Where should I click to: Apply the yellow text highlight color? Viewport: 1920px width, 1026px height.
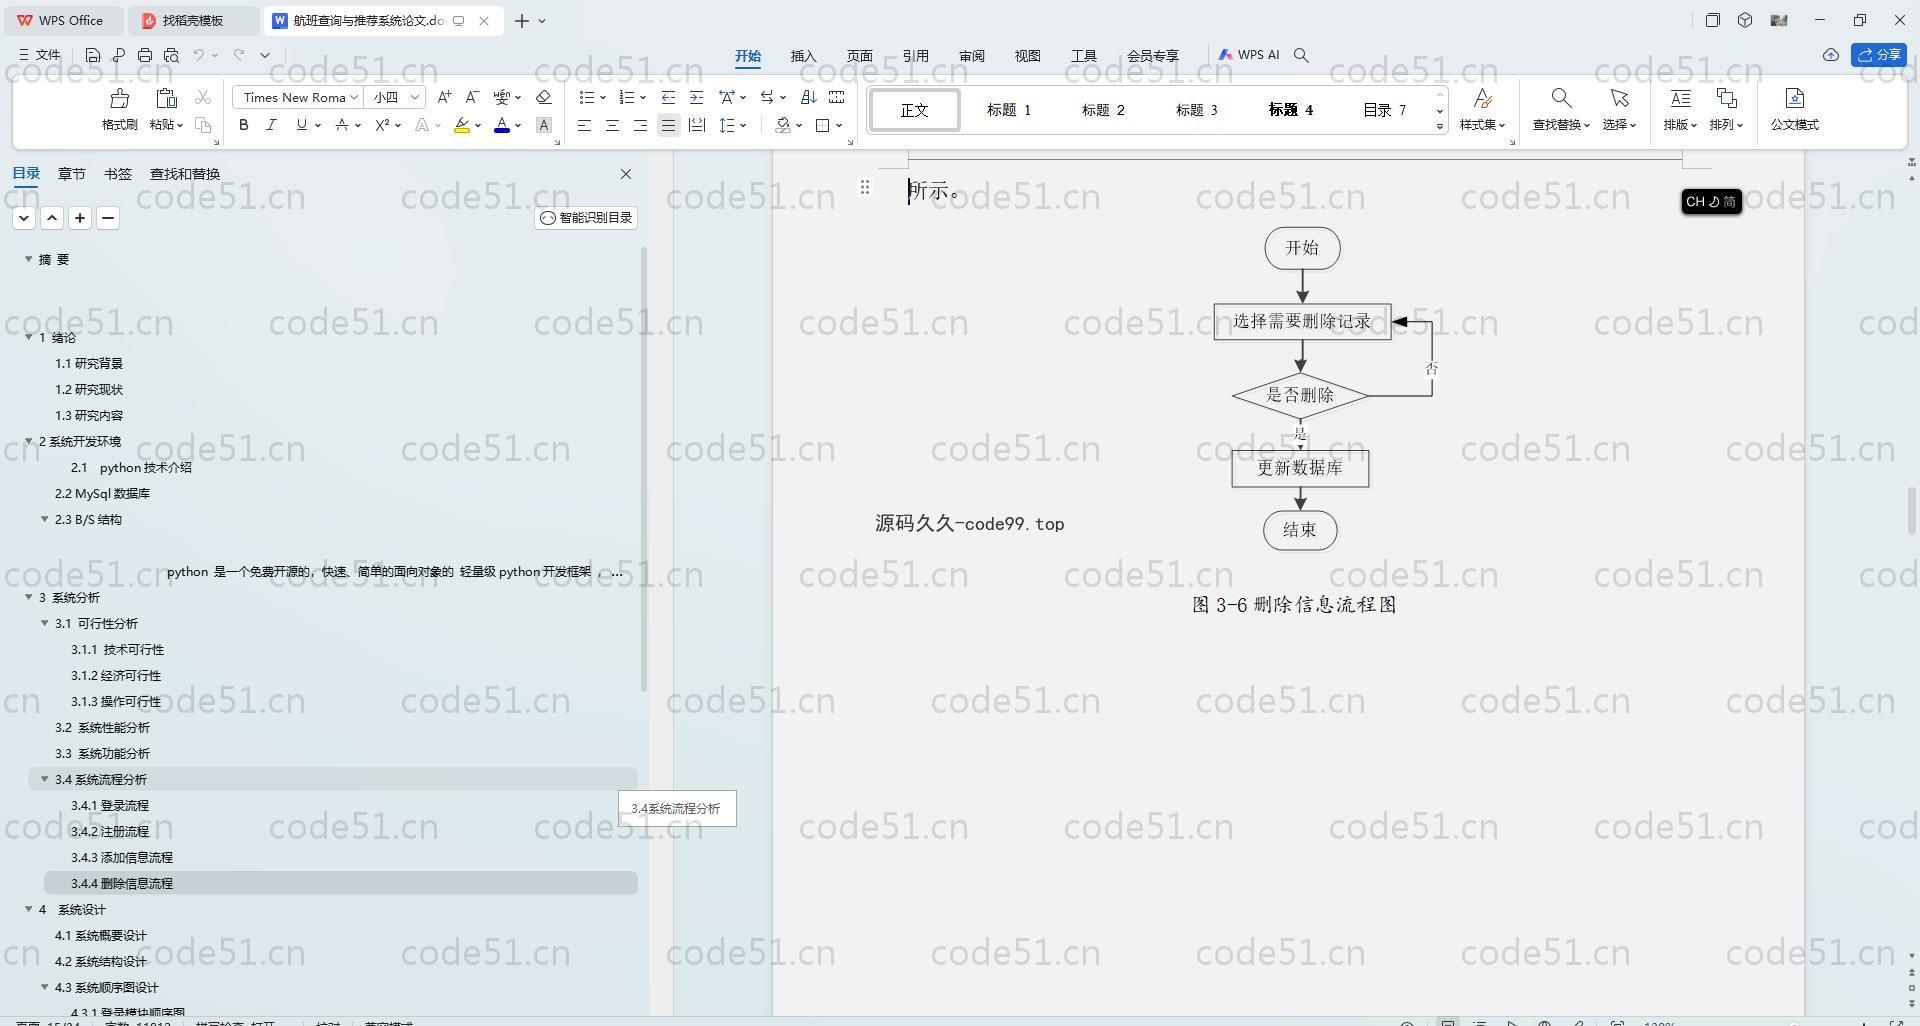(461, 125)
